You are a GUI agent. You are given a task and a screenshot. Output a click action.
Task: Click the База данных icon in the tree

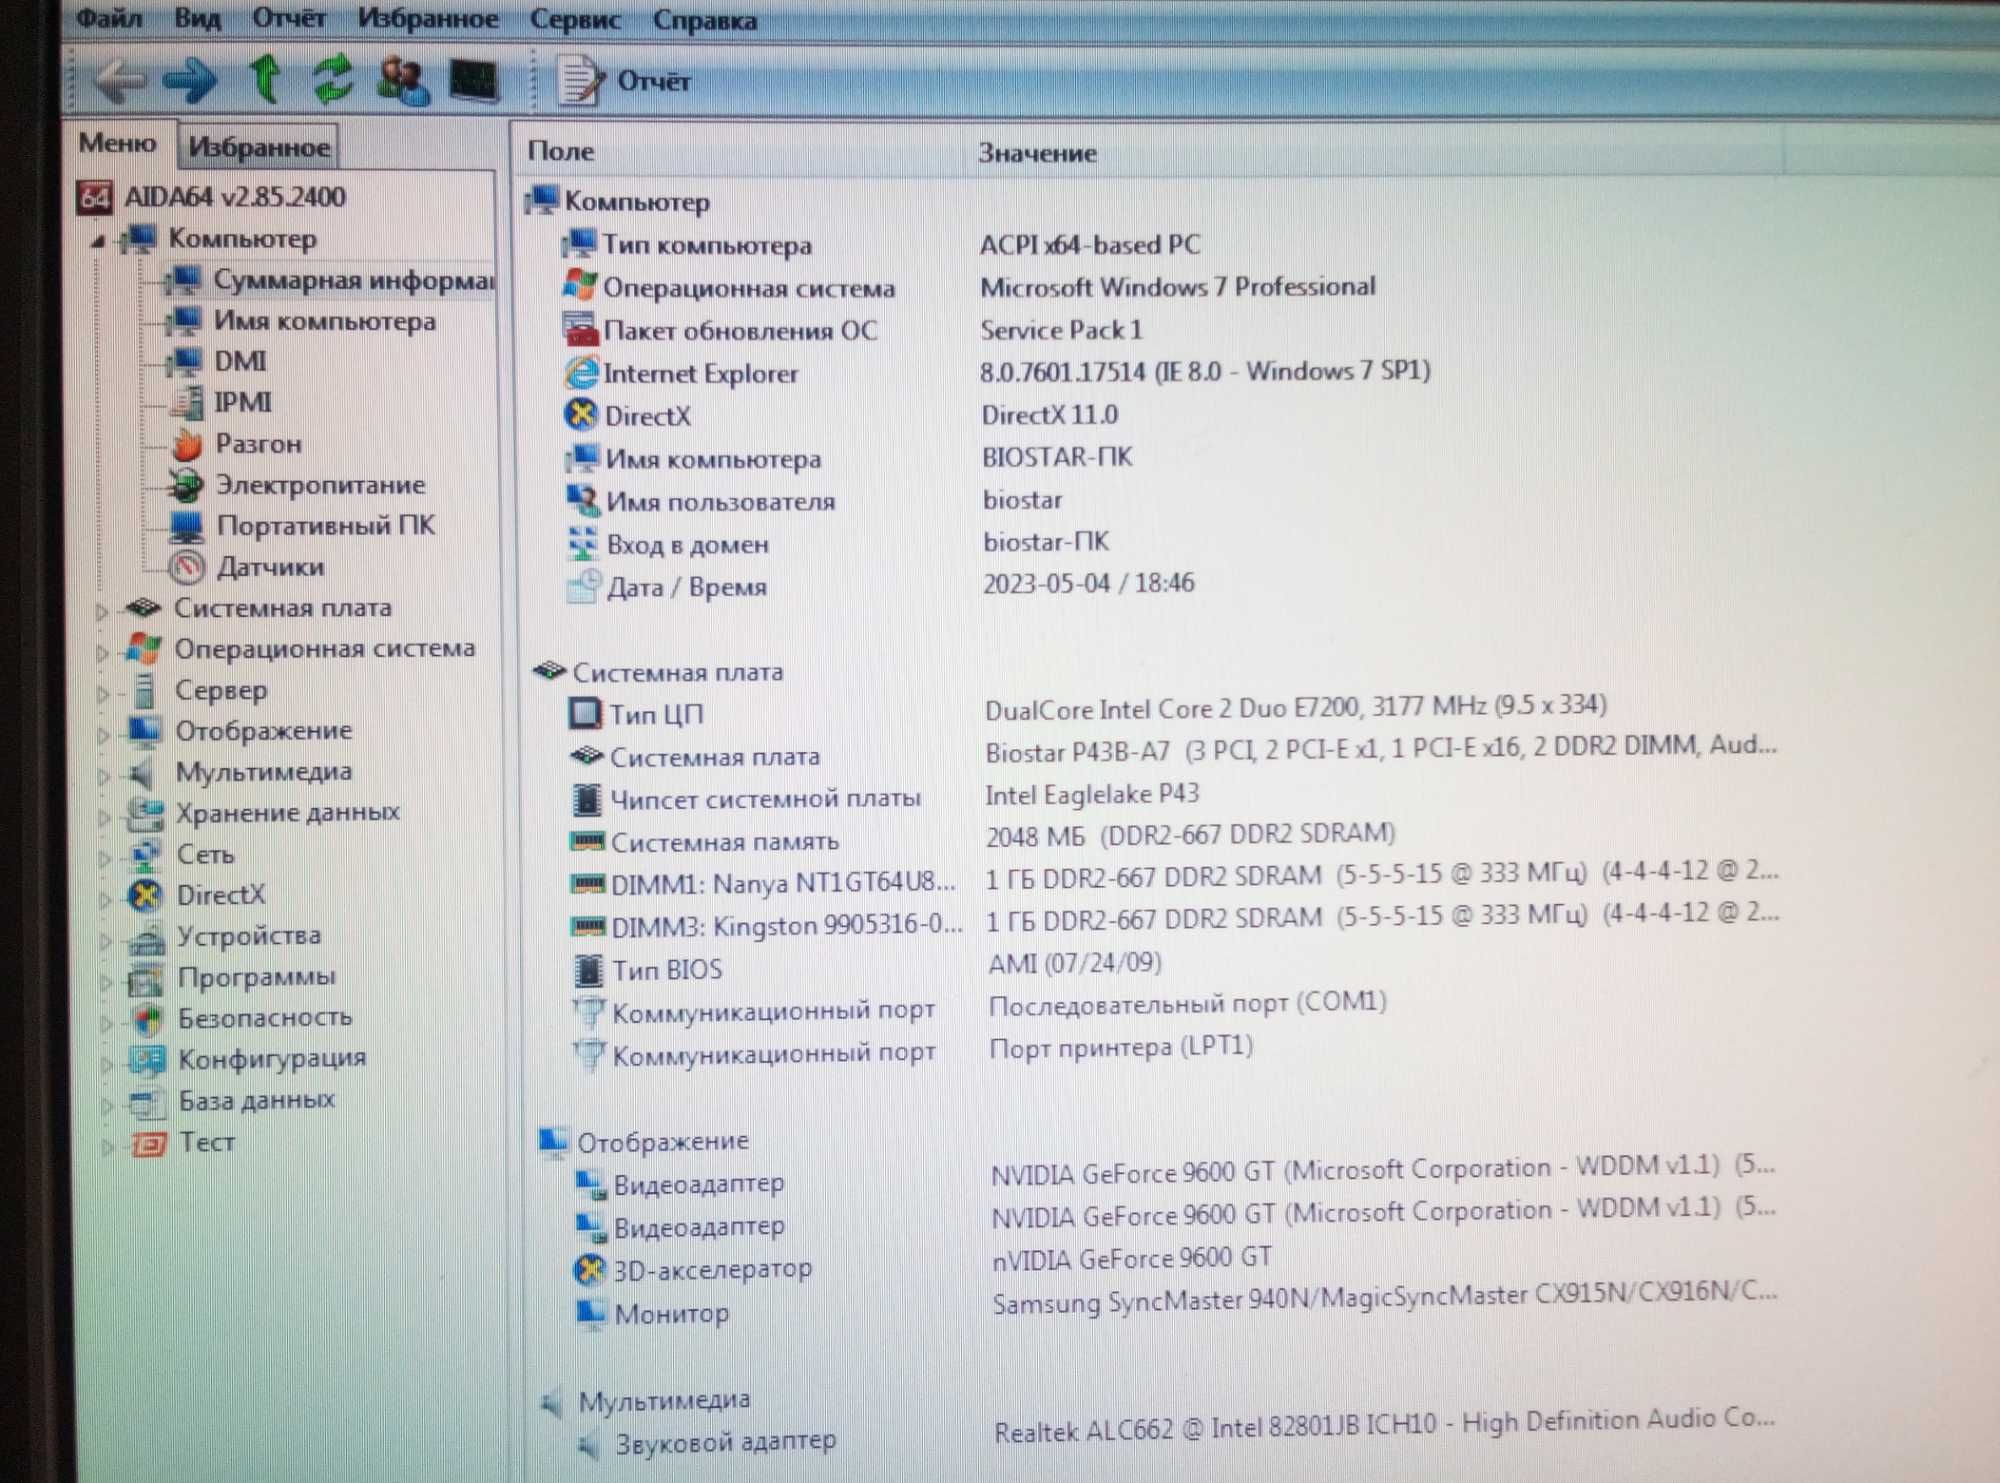(148, 1102)
